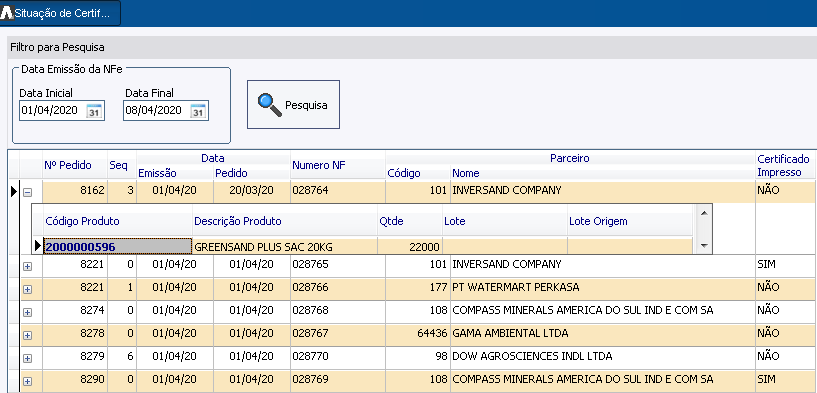Click the Data Final date field

coord(156,110)
